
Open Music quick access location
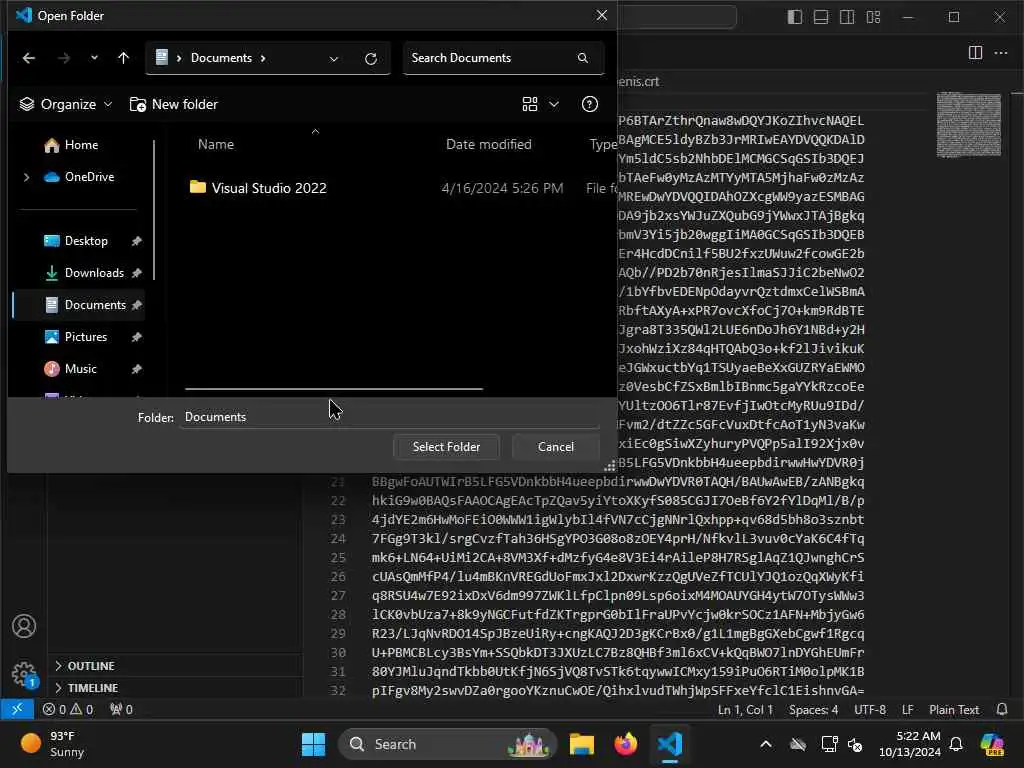pos(71,369)
